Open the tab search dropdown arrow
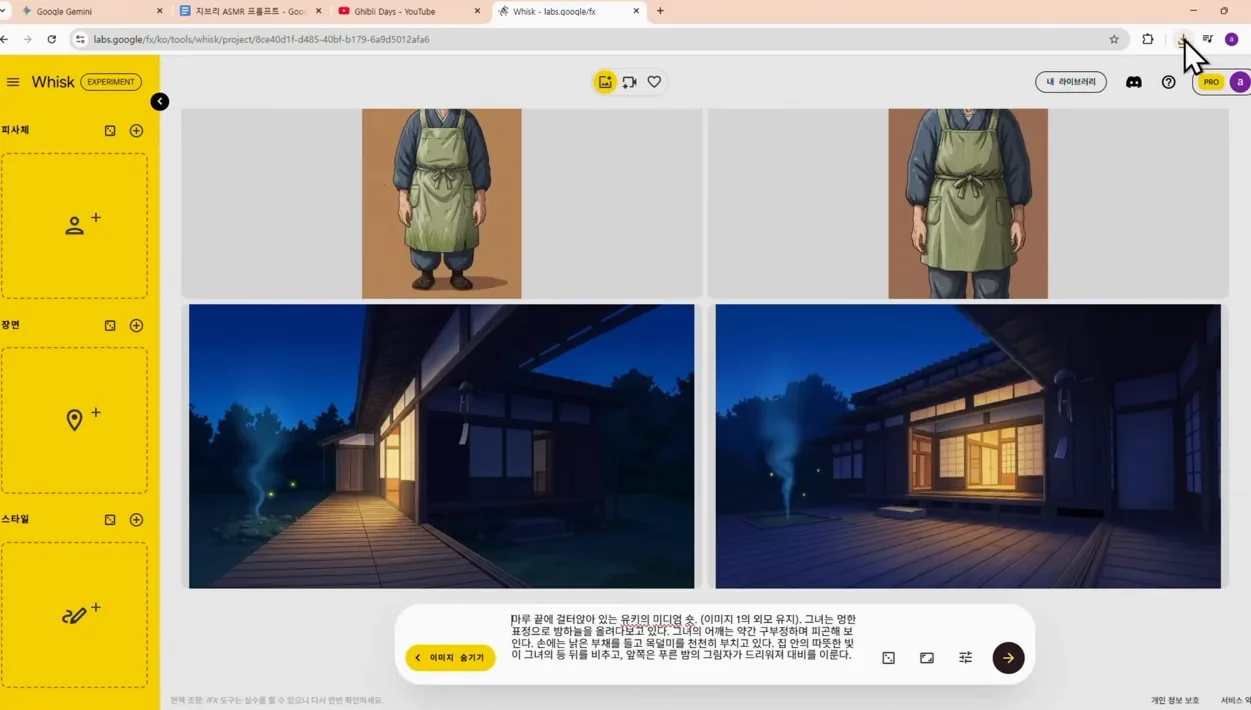The image size is (1251, 710). point(4,11)
